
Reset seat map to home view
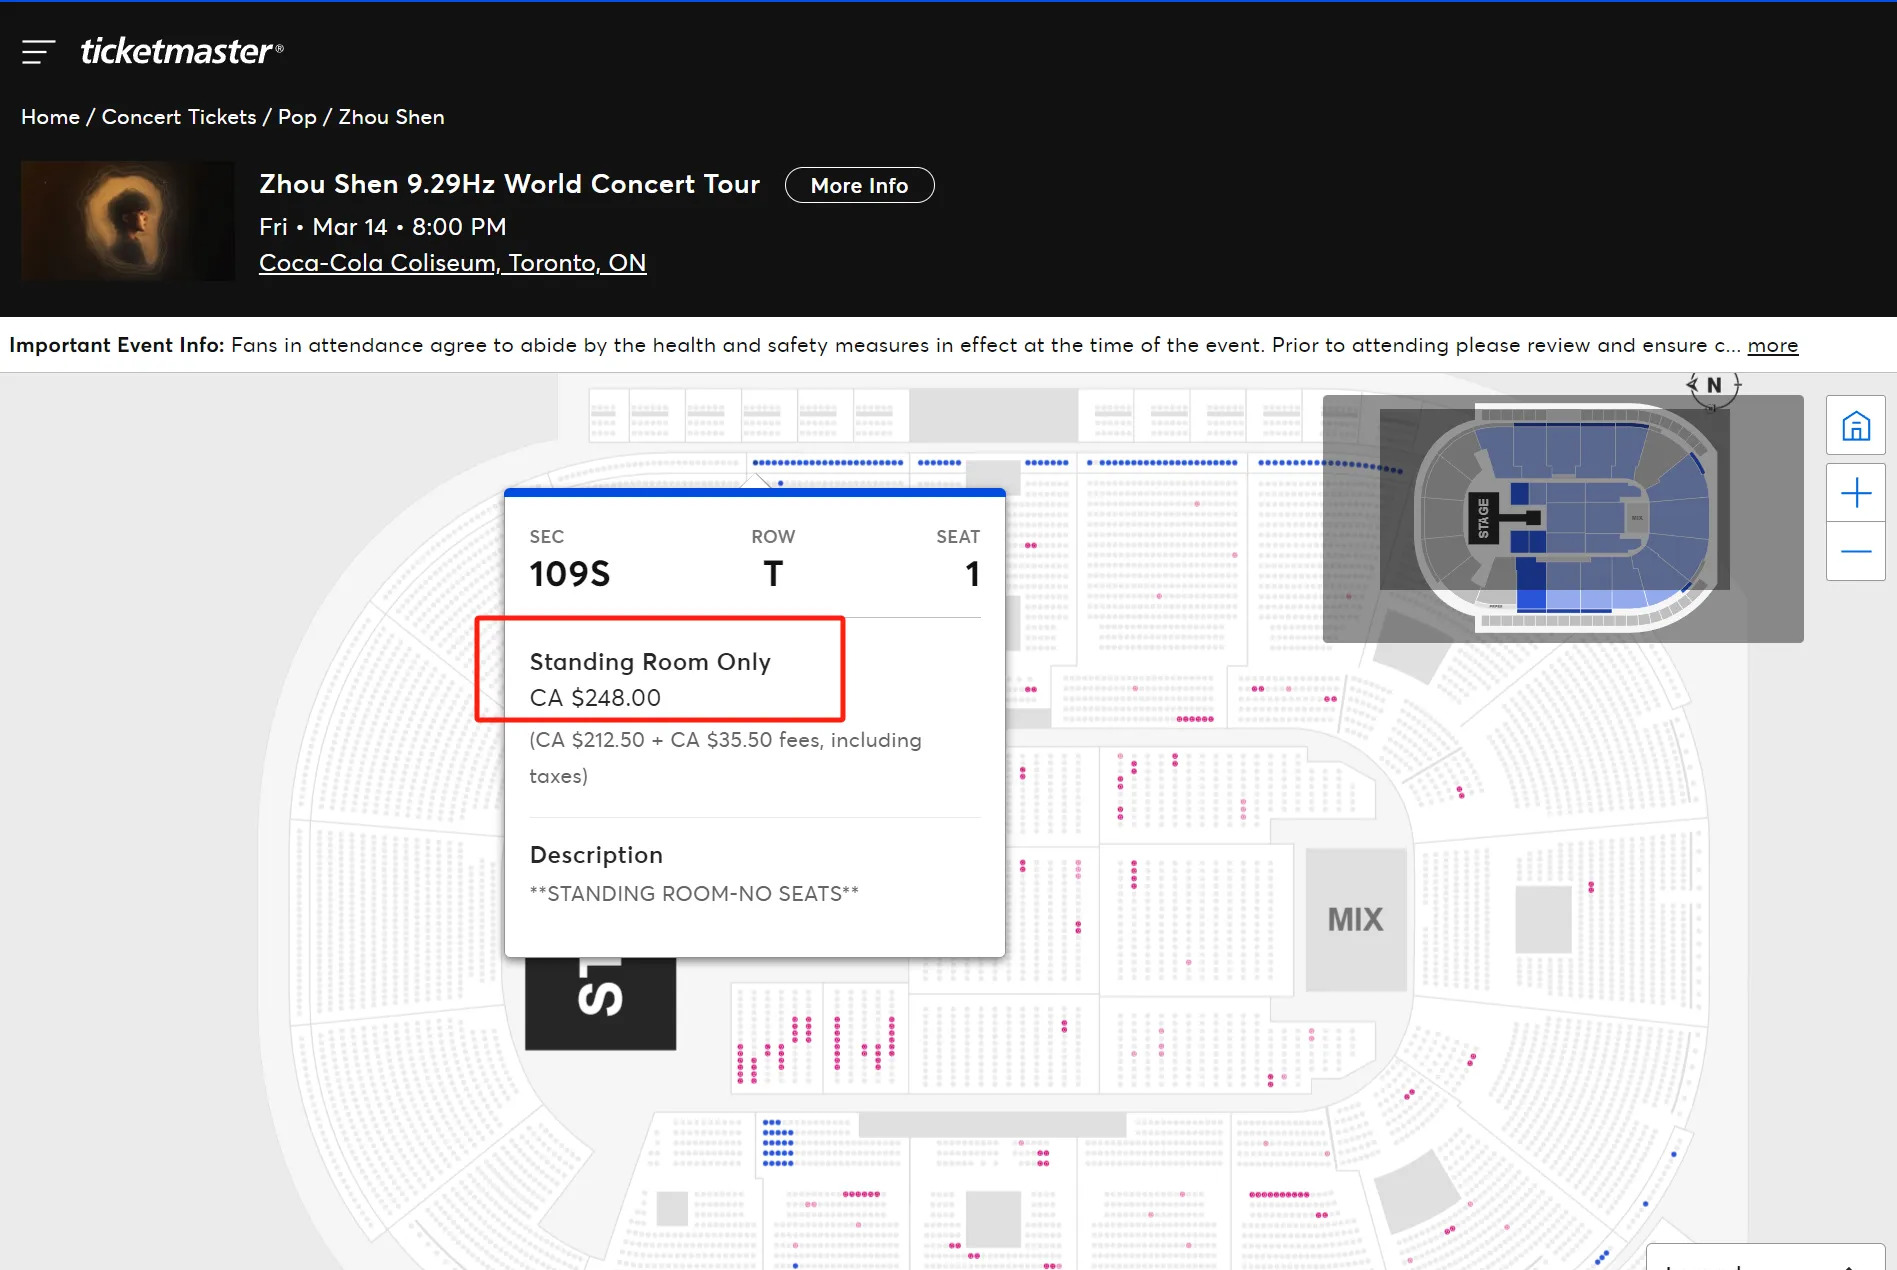[1856, 426]
